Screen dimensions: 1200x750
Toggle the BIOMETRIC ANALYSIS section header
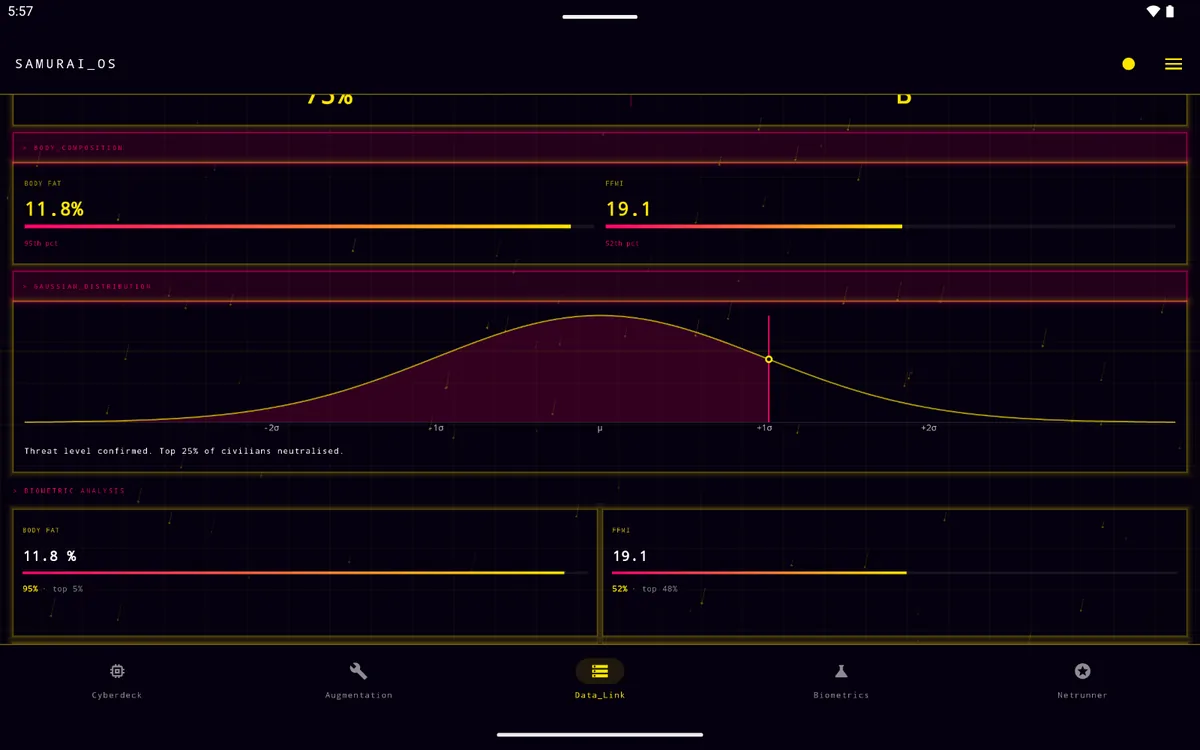[x=69, y=491]
